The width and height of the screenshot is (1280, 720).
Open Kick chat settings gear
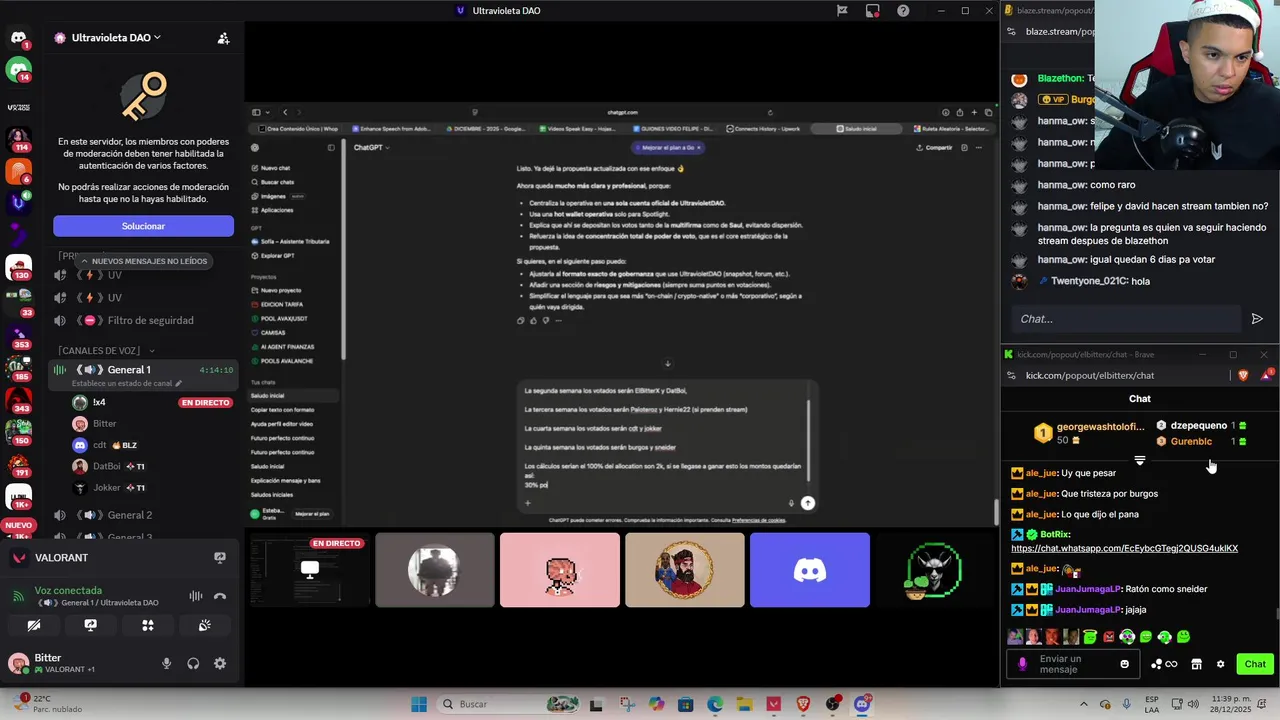point(1220,664)
